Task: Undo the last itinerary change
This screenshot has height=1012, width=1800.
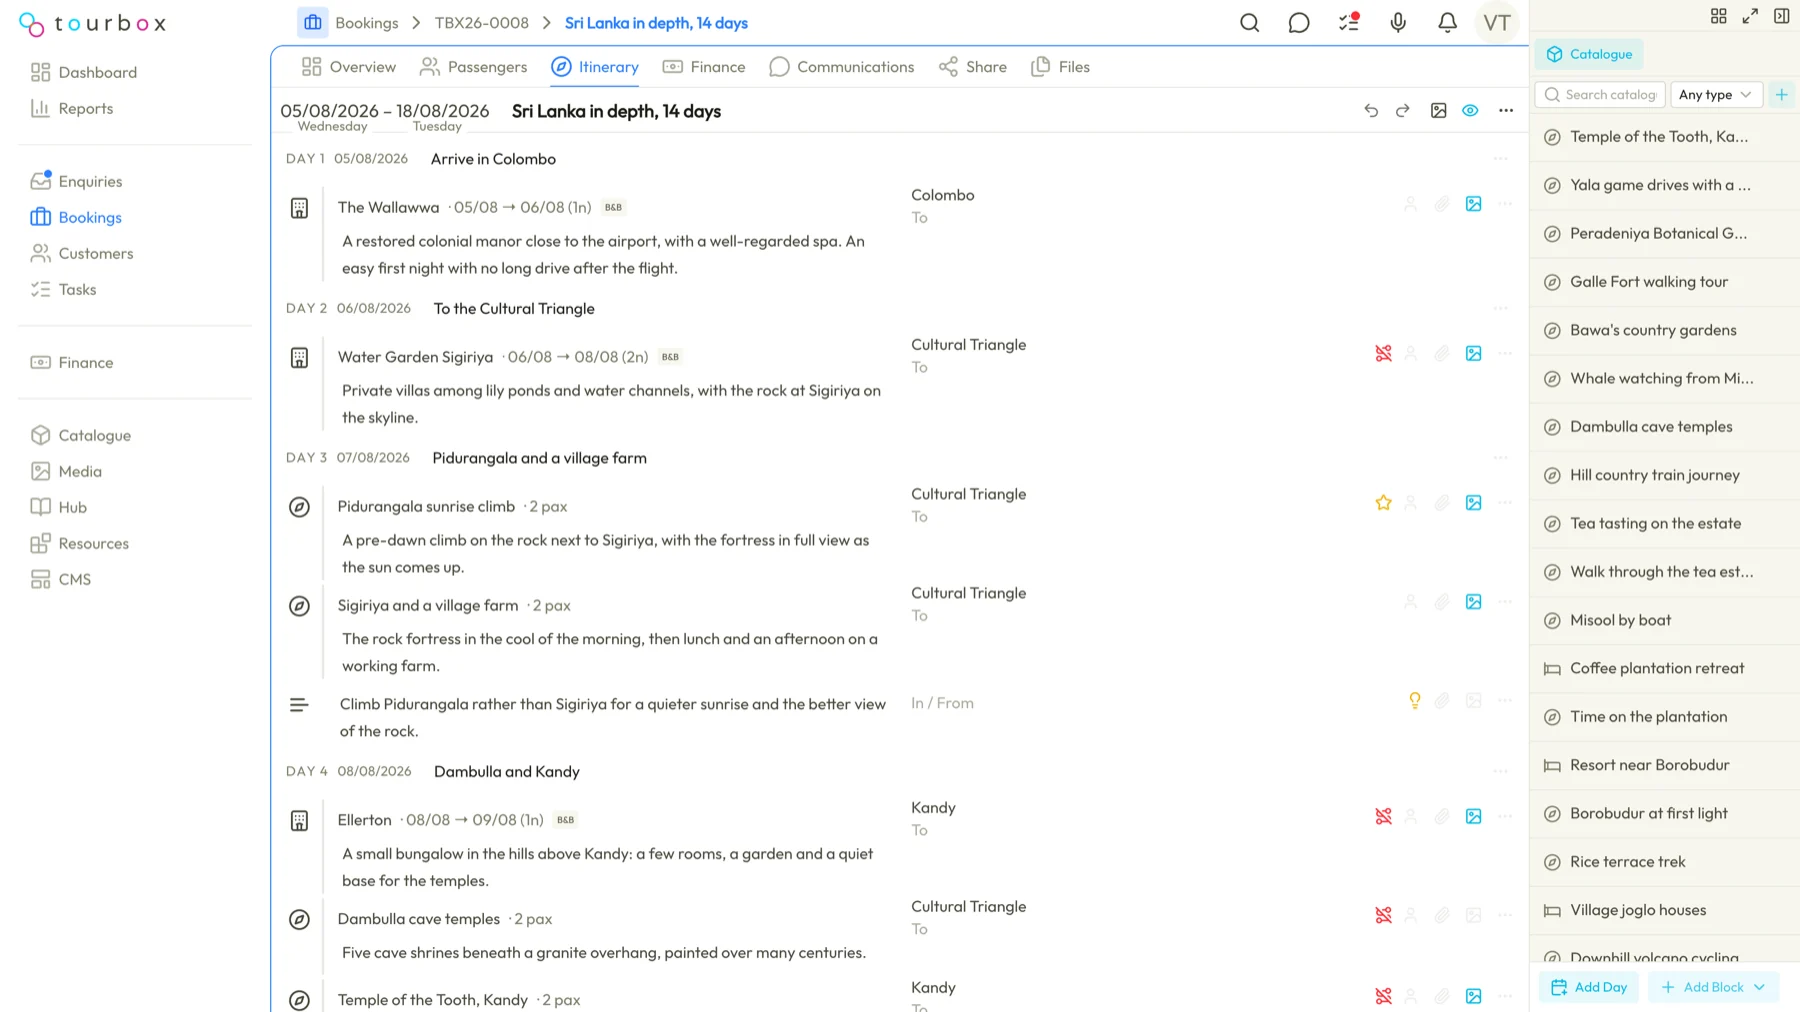Action: click(1371, 111)
